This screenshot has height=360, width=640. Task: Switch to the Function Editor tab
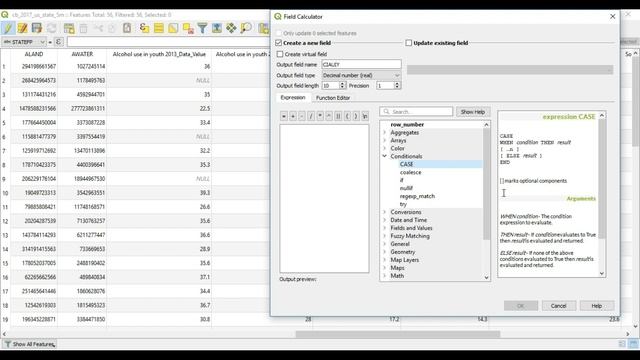click(333, 98)
